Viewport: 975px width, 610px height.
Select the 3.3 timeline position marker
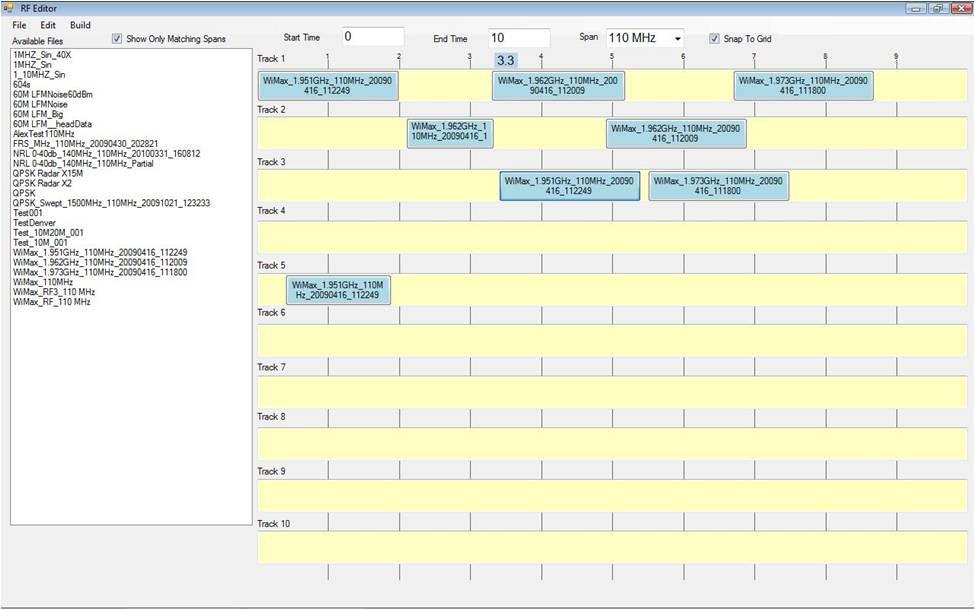[x=506, y=60]
